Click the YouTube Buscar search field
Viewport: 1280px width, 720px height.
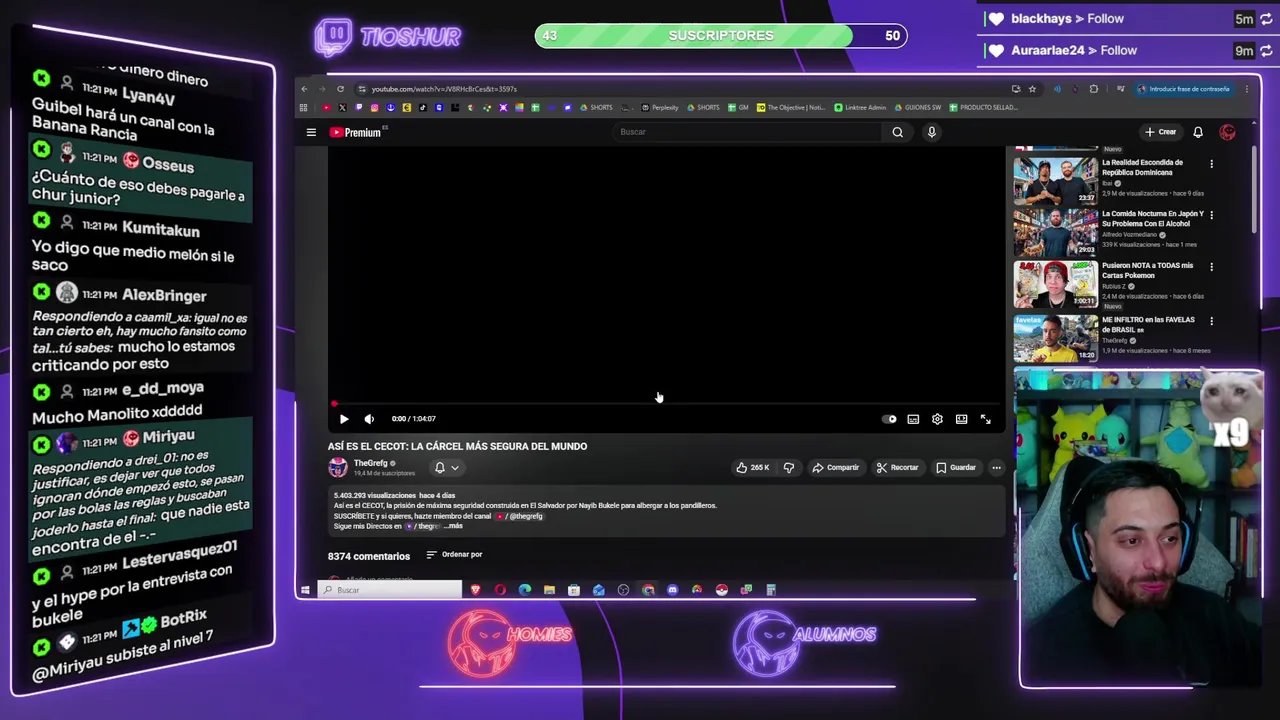pyautogui.click(x=748, y=132)
